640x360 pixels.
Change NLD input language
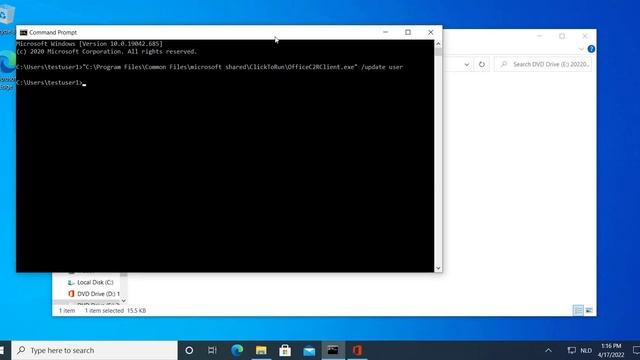[586, 350]
